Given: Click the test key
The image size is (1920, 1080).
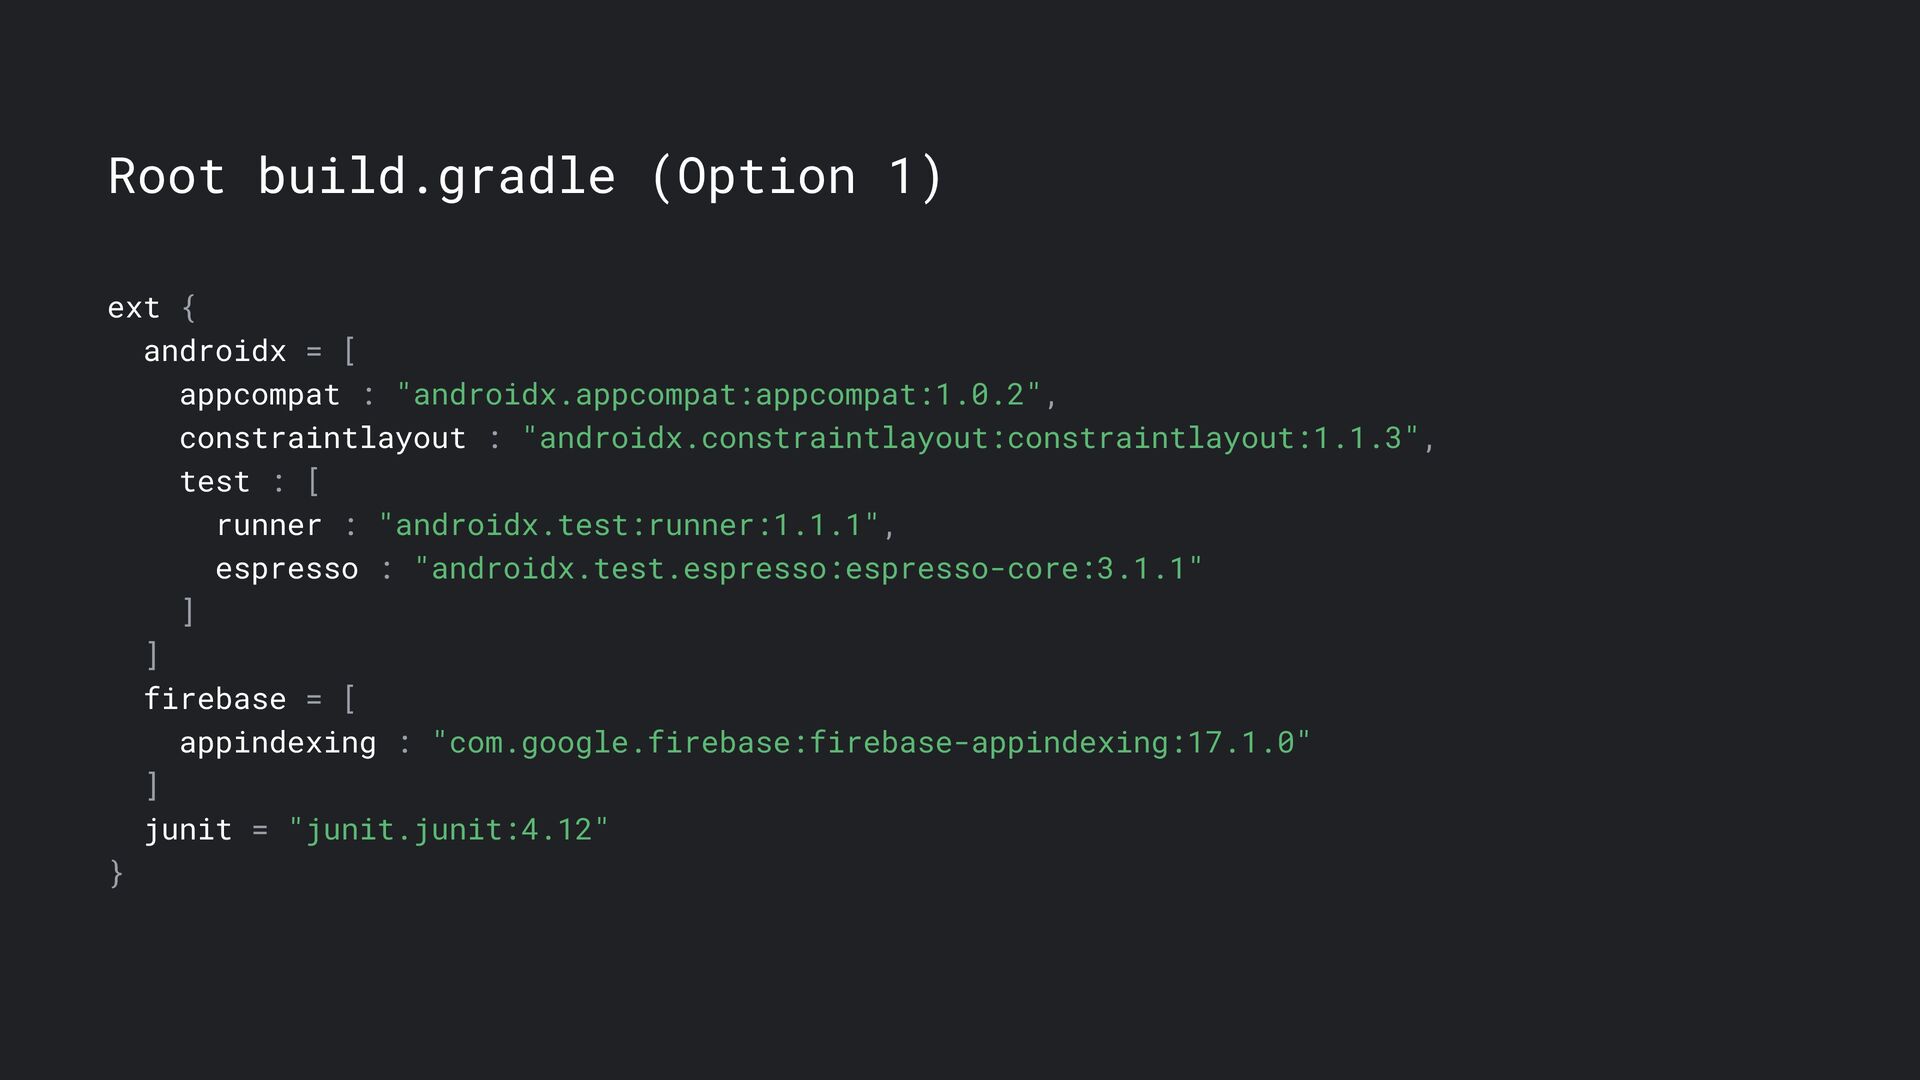Looking at the screenshot, I should [215, 482].
